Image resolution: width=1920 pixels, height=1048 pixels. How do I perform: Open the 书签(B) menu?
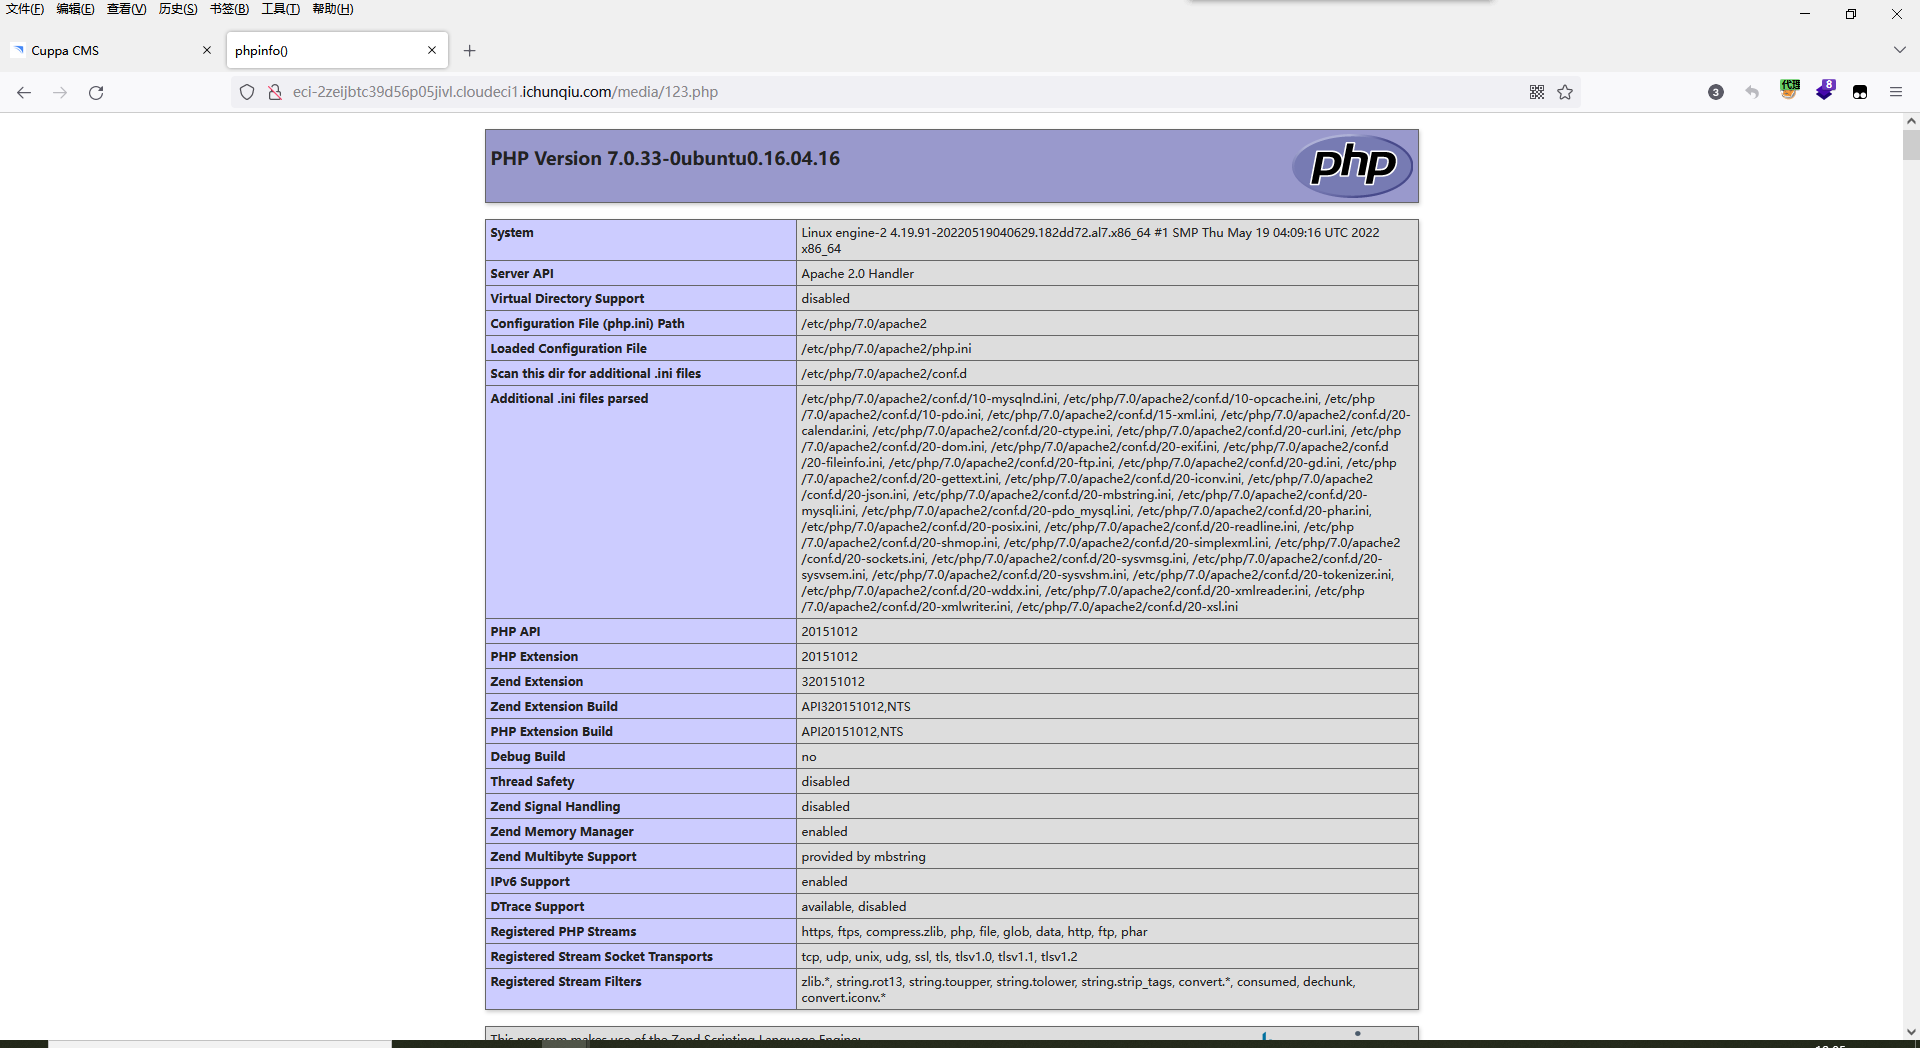pos(229,9)
